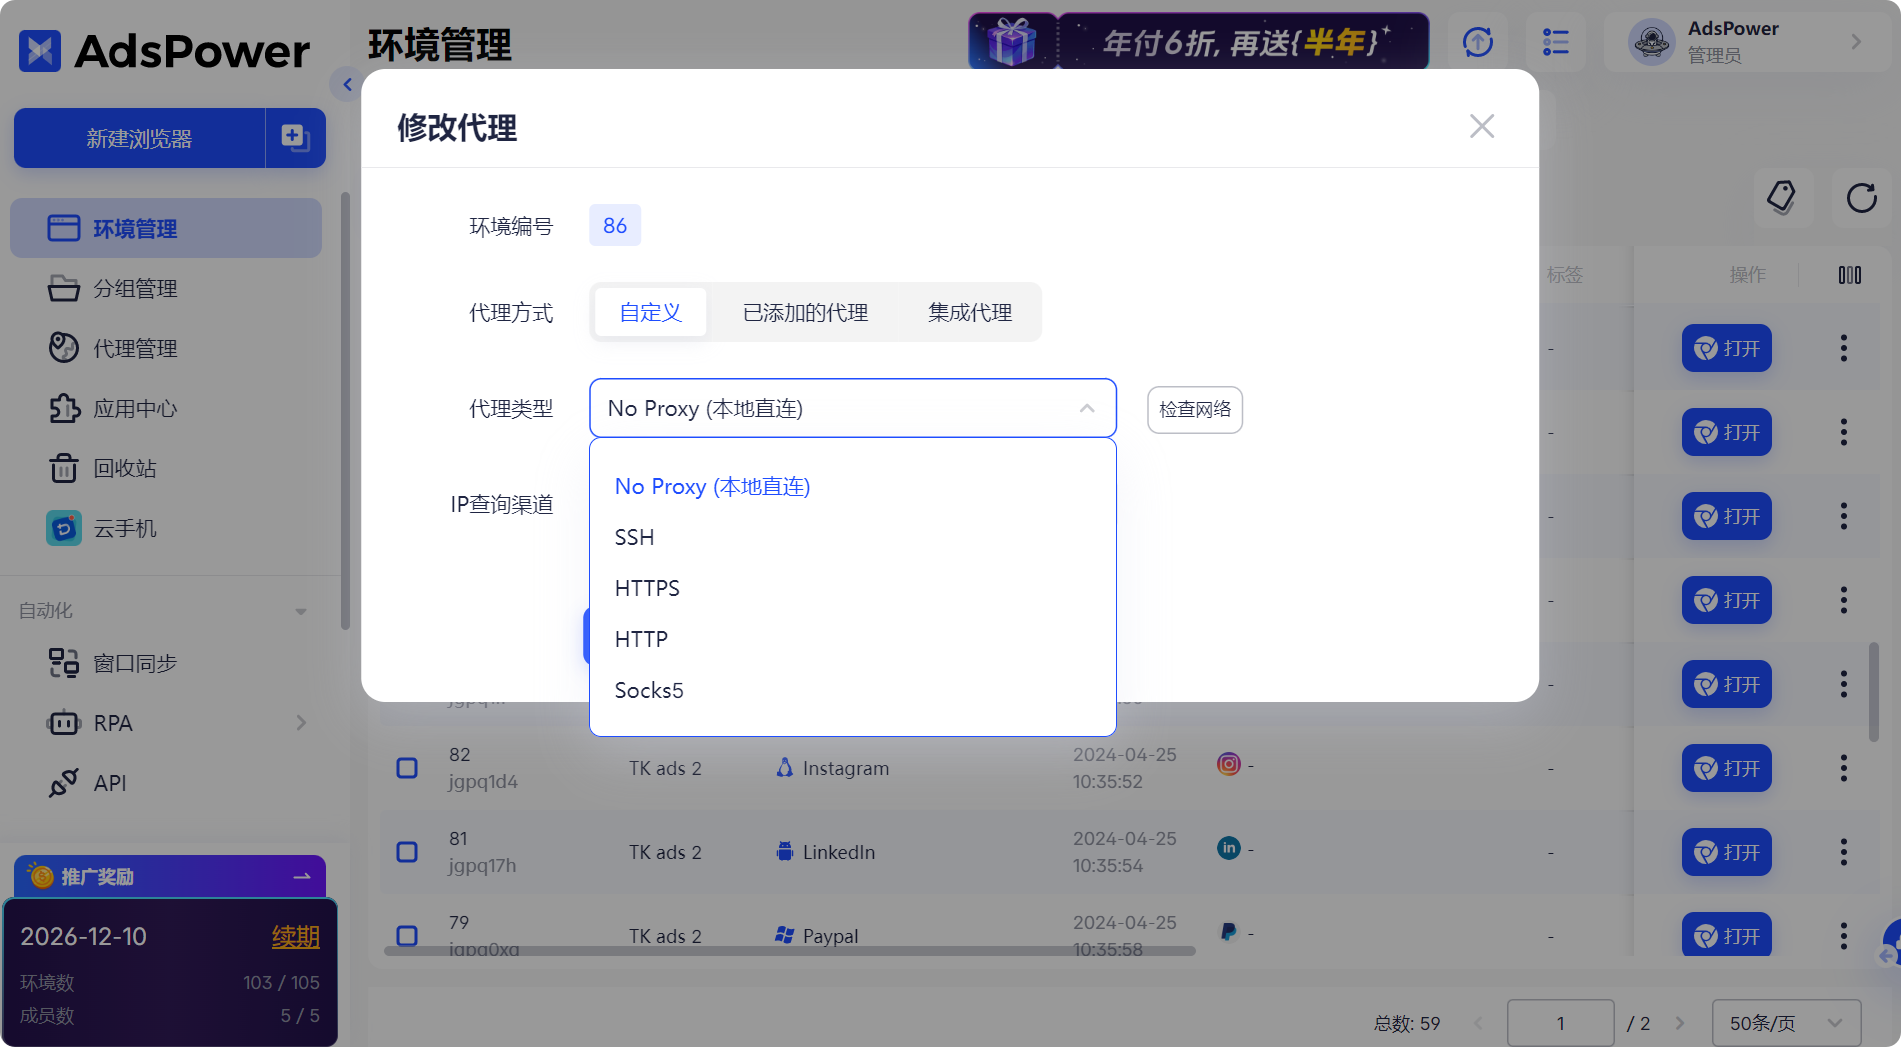Check the row checkbox for environment 82
This screenshot has width=1901, height=1047.
406,768
